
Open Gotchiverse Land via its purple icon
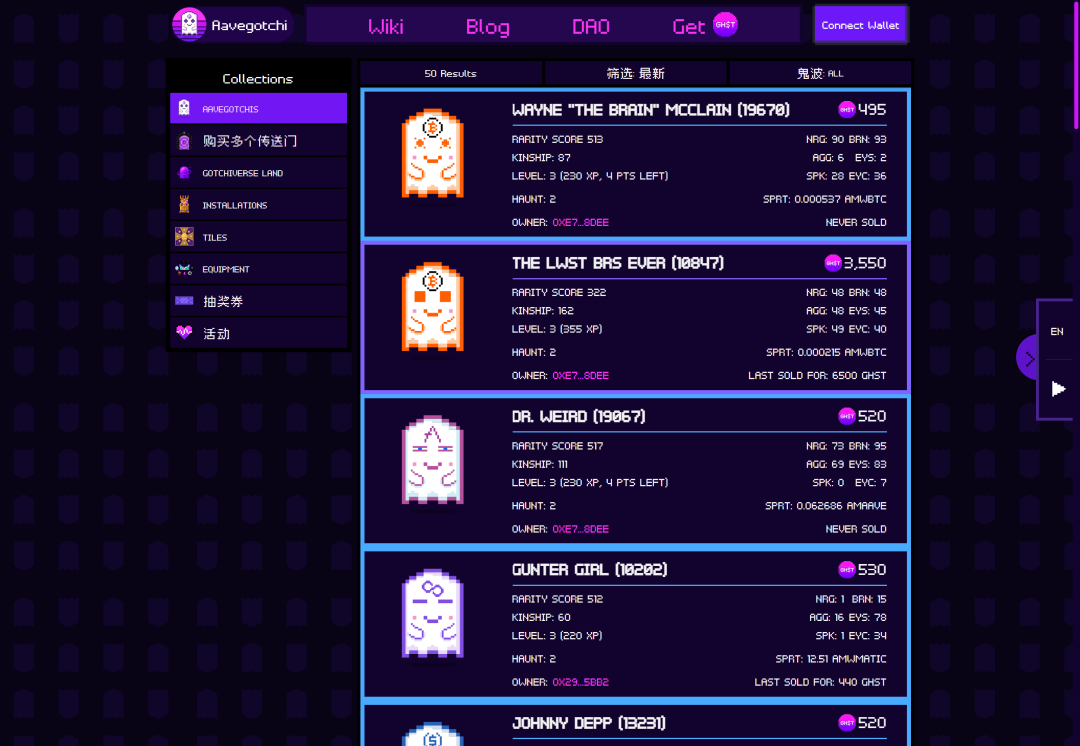coord(184,173)
